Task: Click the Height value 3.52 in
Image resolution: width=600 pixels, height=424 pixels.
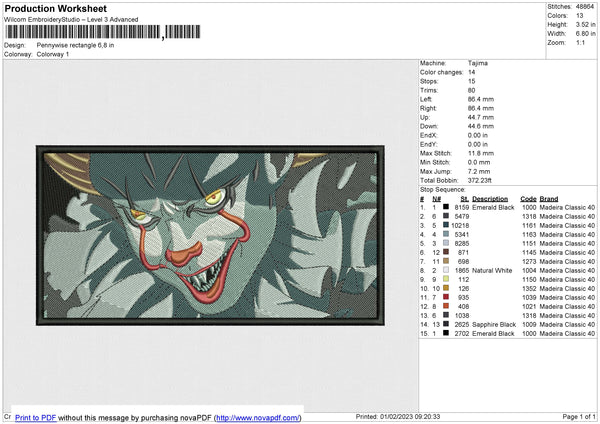Action: [x=585, y=24]
